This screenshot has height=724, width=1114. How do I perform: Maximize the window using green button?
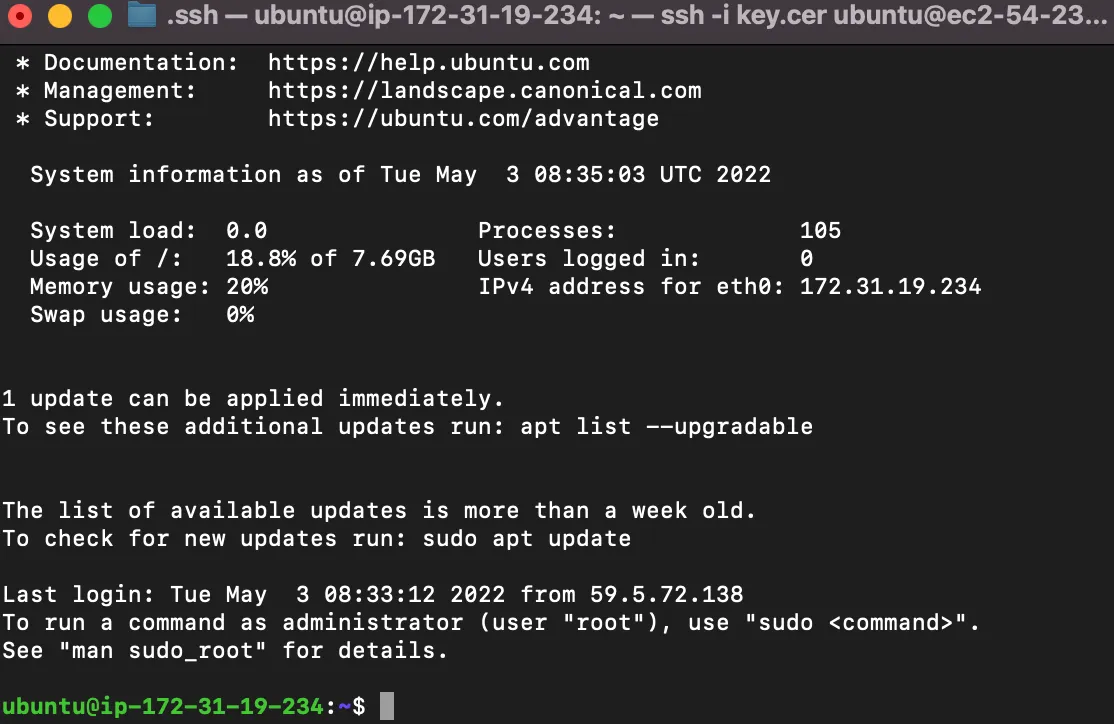coord(99,15)
